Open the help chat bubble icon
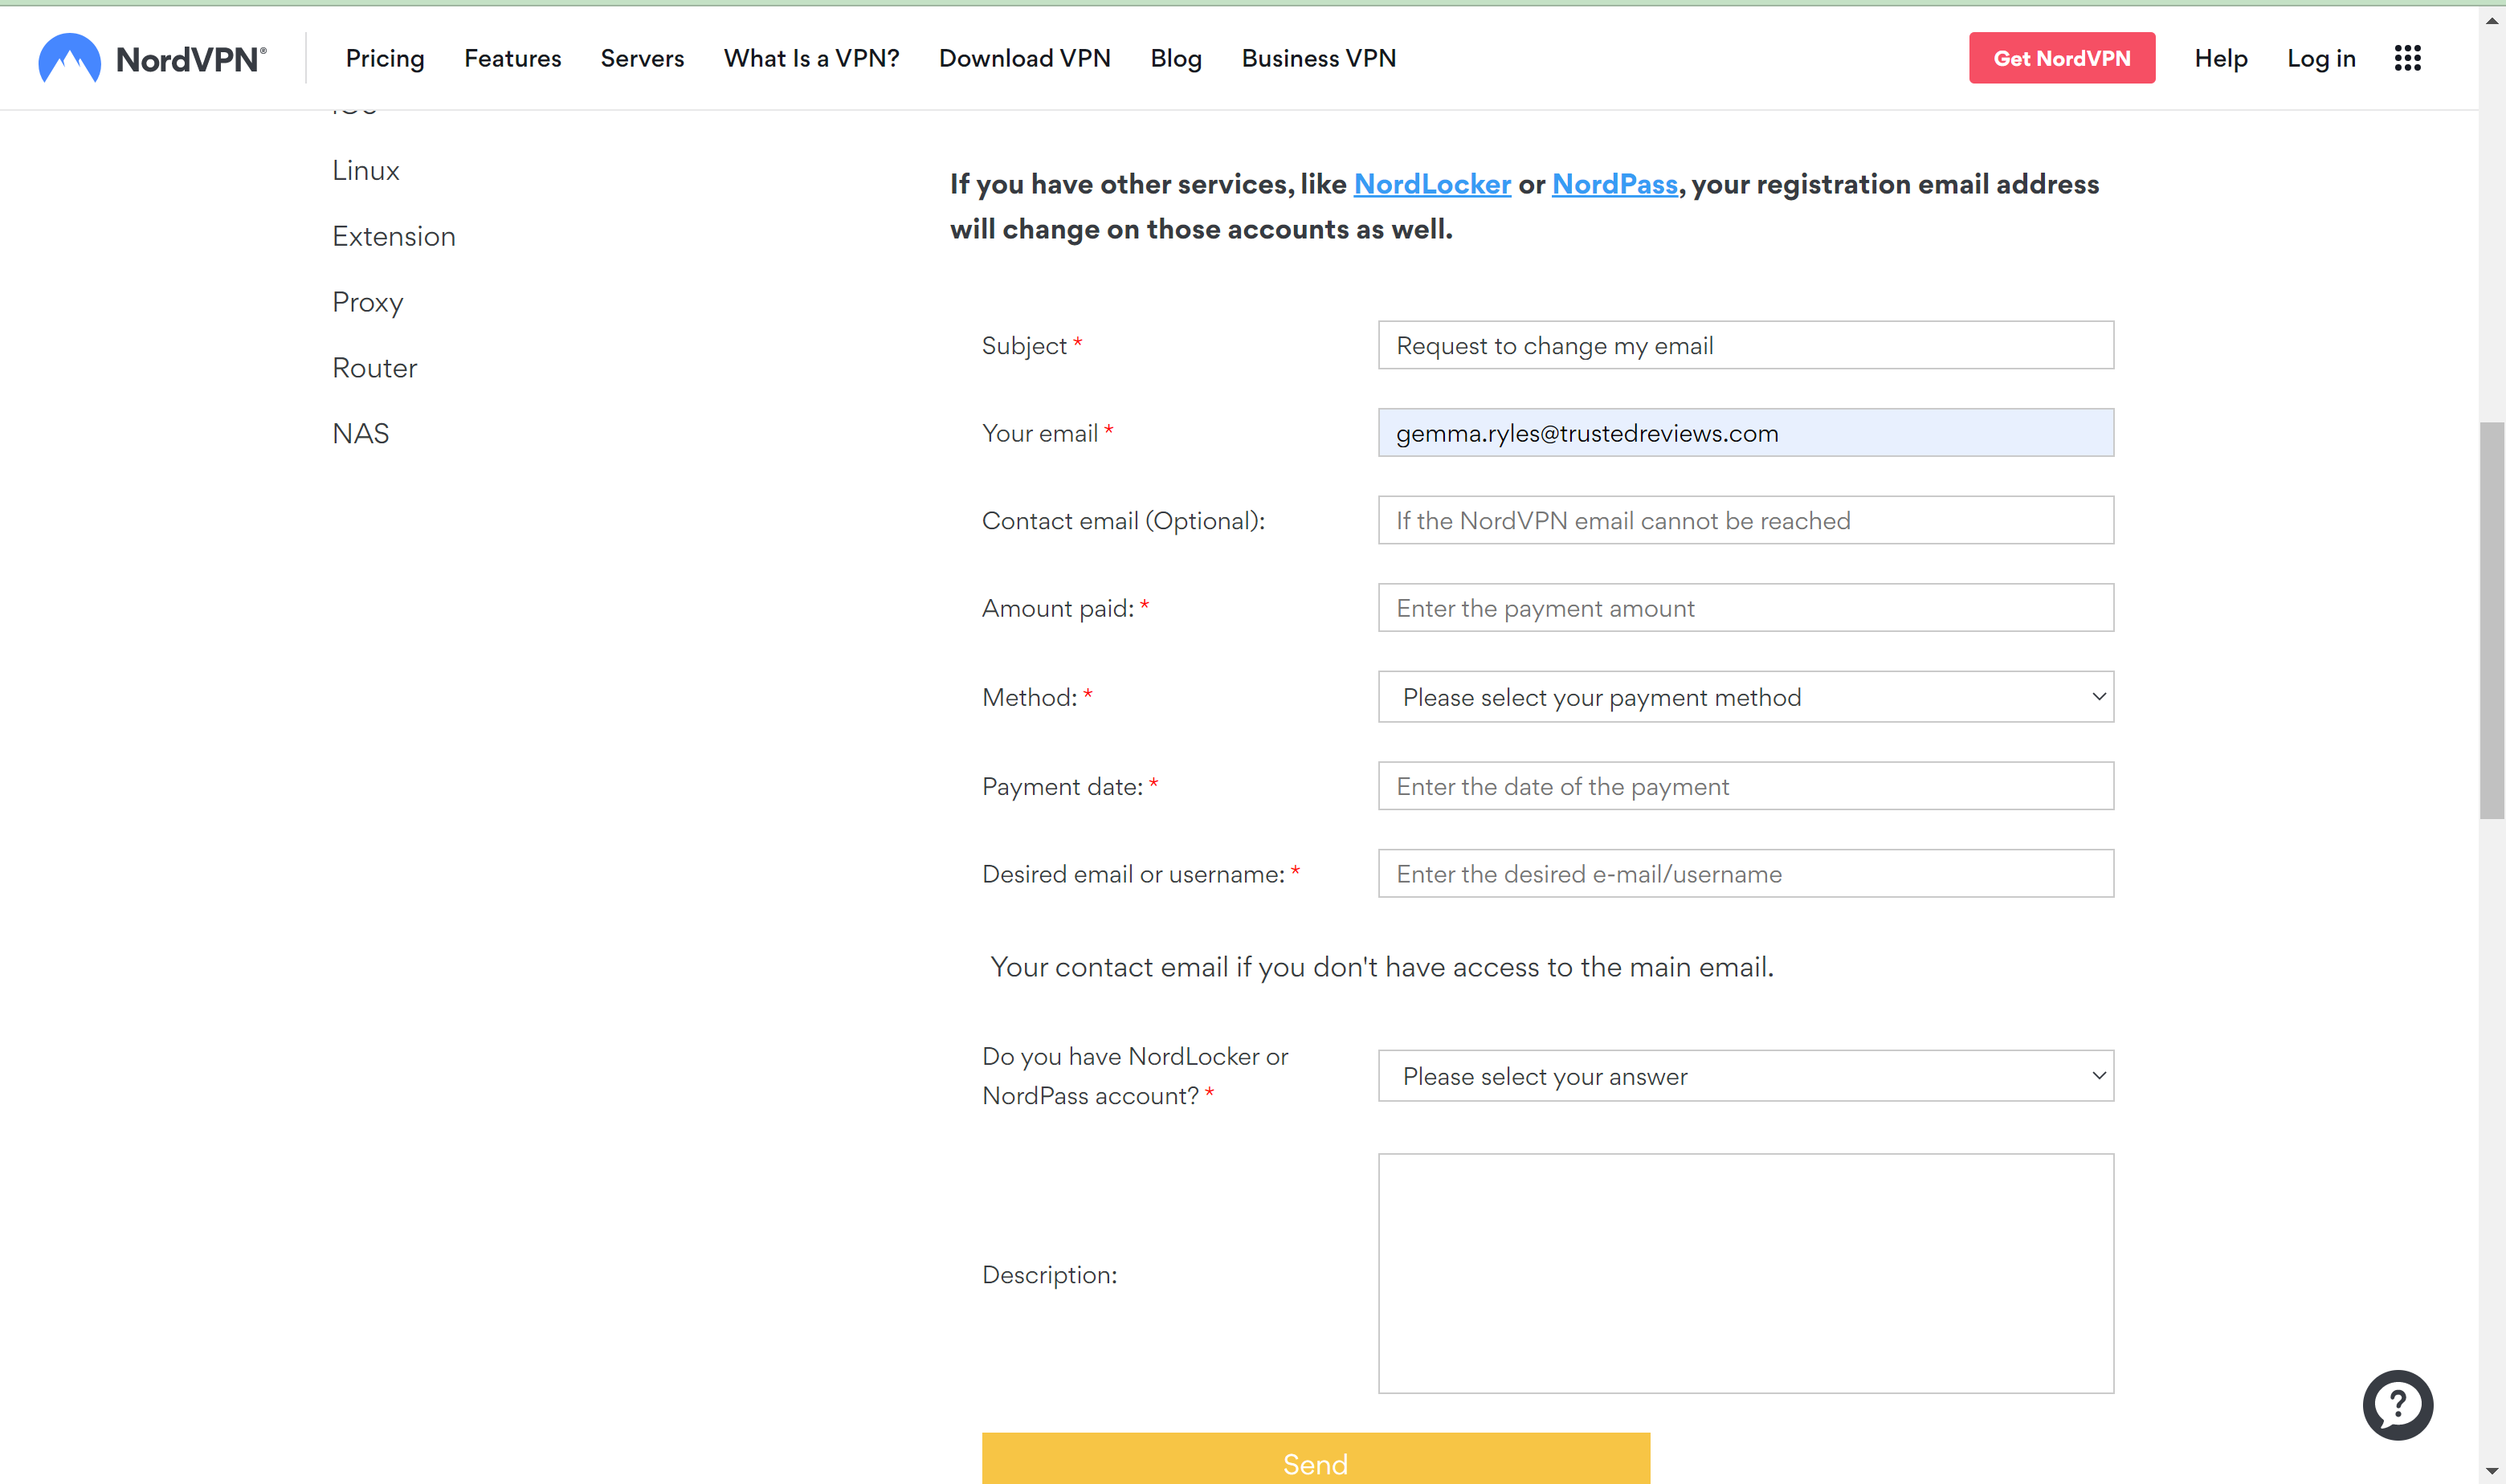The height and width of the screenshot is (1484, 2506). click(2397, 1404)
